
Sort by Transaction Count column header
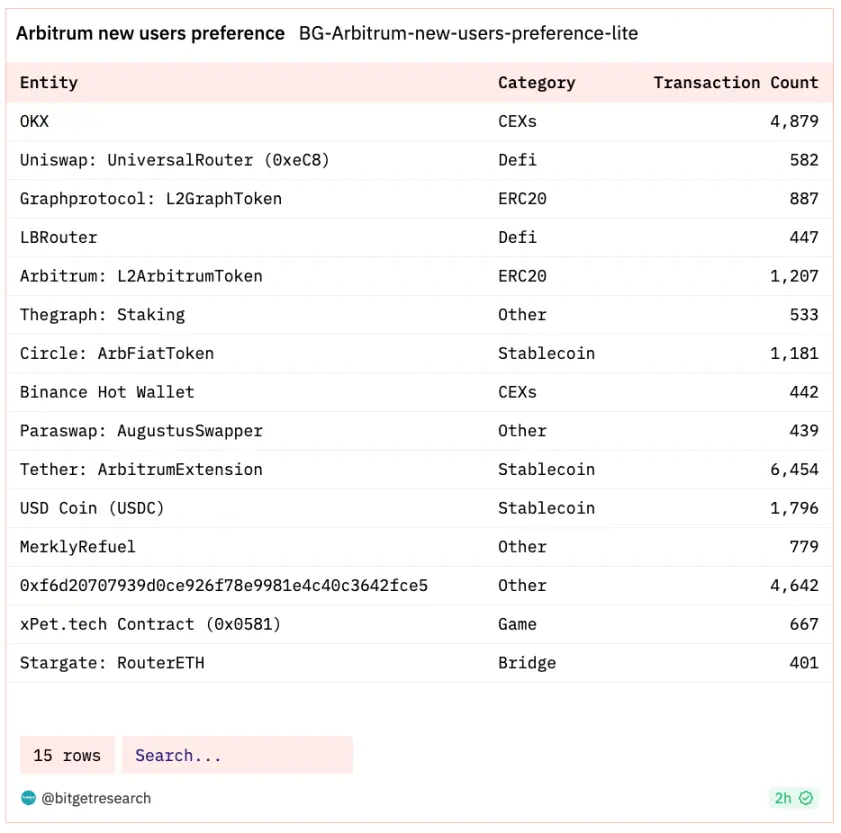(x=735, y=83)
